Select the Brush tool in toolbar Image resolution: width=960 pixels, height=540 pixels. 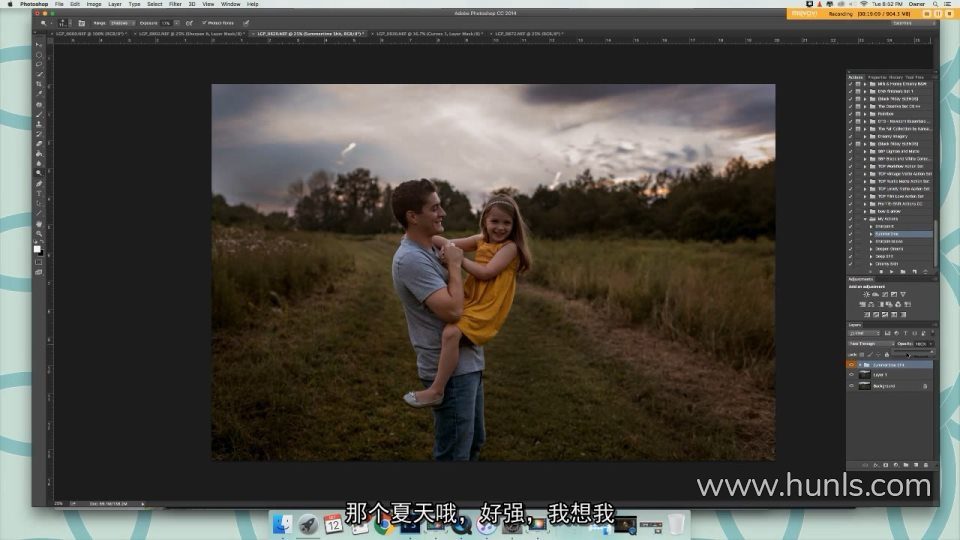click(39, 114)
